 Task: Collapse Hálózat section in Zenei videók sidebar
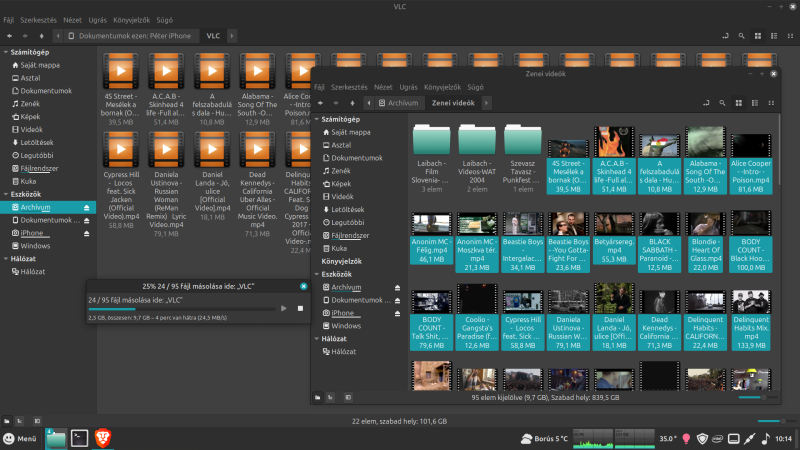[x=317, y=339]
